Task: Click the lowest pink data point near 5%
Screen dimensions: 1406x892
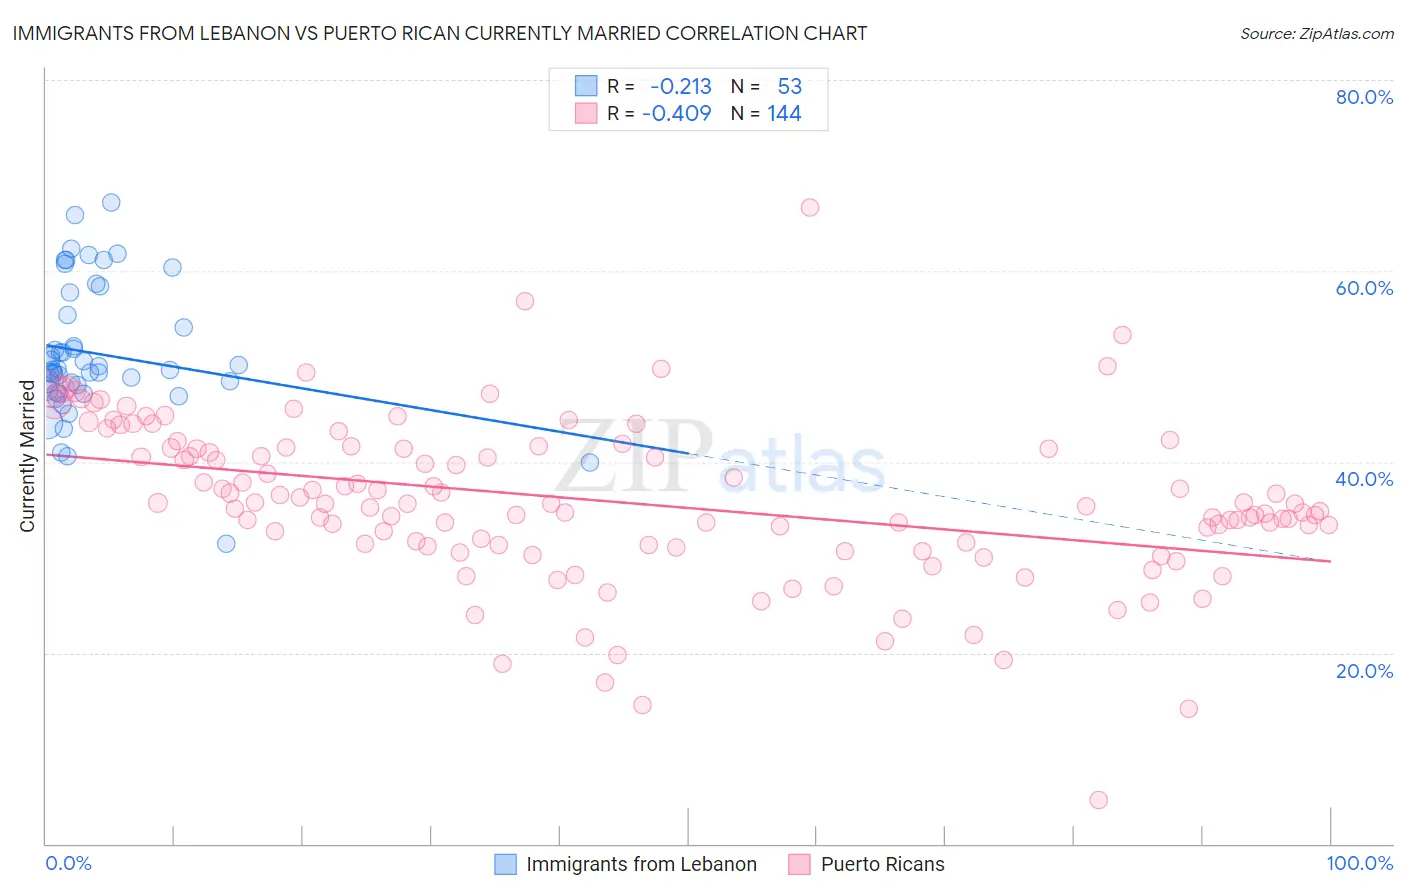Action: 1098,800
